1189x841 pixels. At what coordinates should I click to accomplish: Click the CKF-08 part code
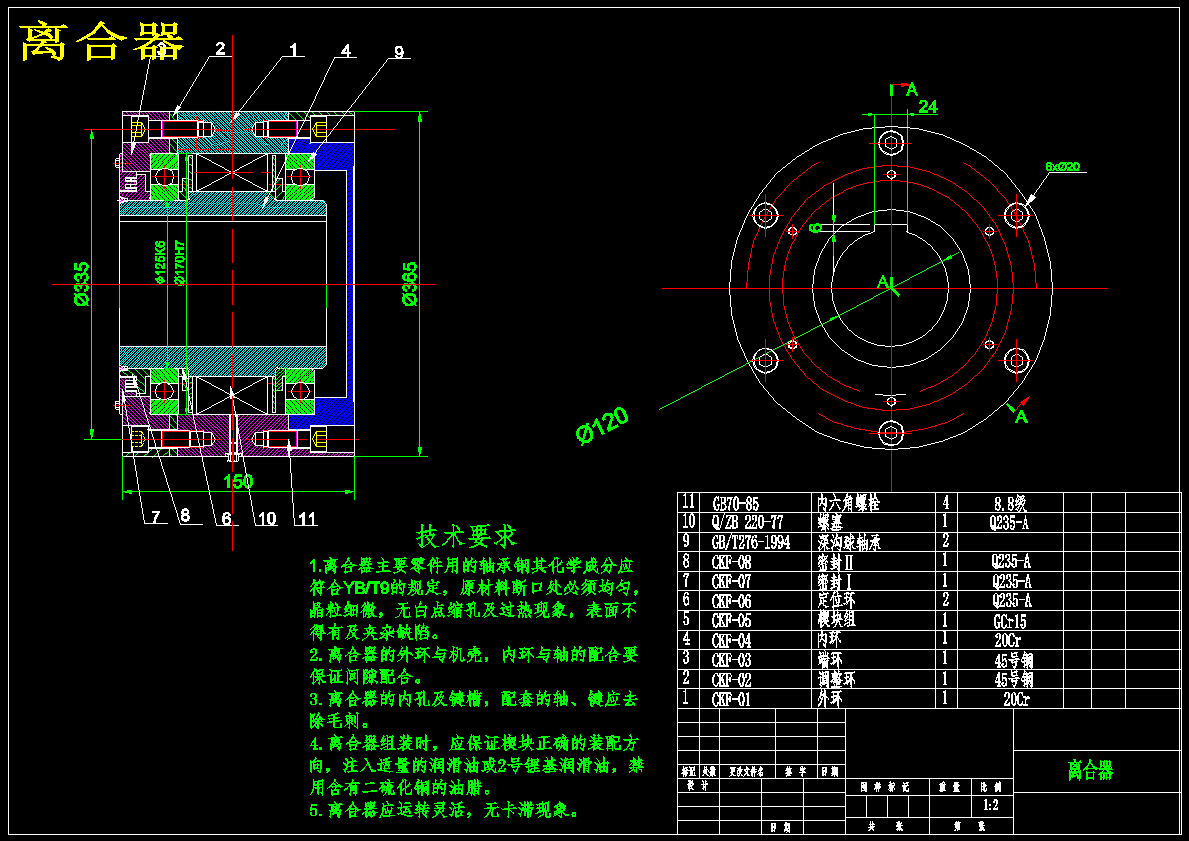732,562
